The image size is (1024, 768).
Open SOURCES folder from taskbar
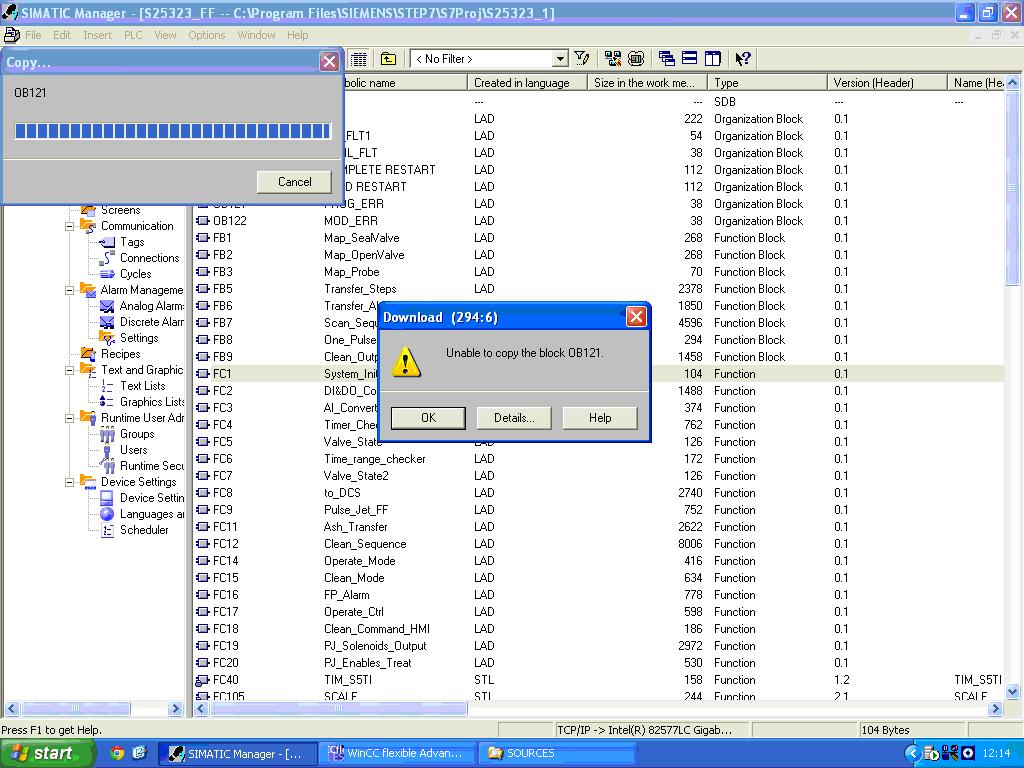556,753
